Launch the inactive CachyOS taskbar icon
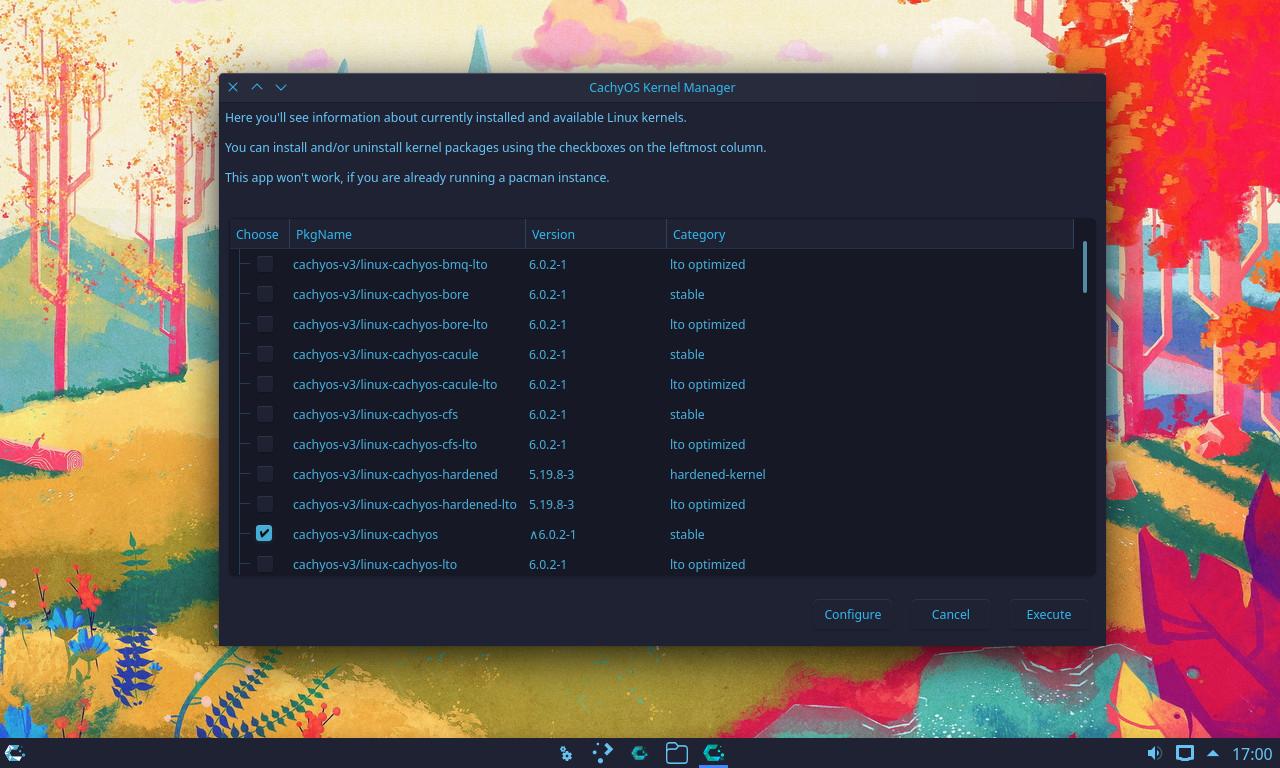This screenshot has height=768, width=1280. coord(640,753)
